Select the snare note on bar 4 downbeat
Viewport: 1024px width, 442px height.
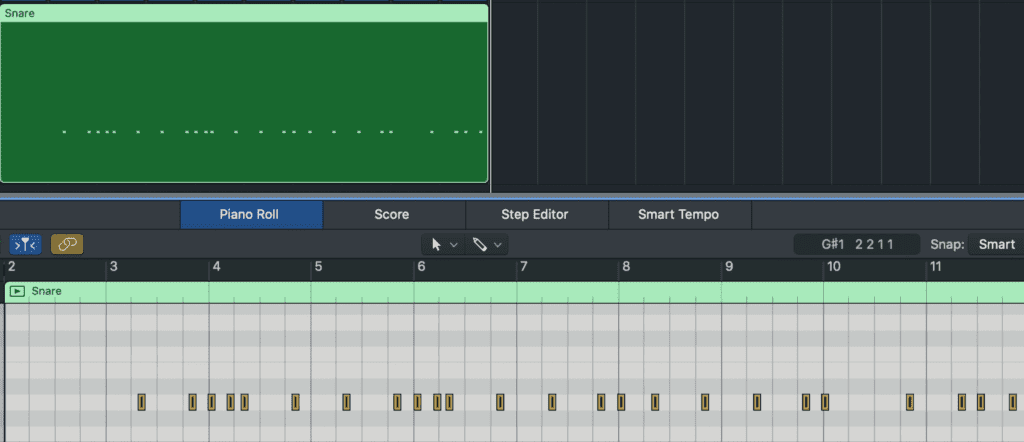coord(212,402)
